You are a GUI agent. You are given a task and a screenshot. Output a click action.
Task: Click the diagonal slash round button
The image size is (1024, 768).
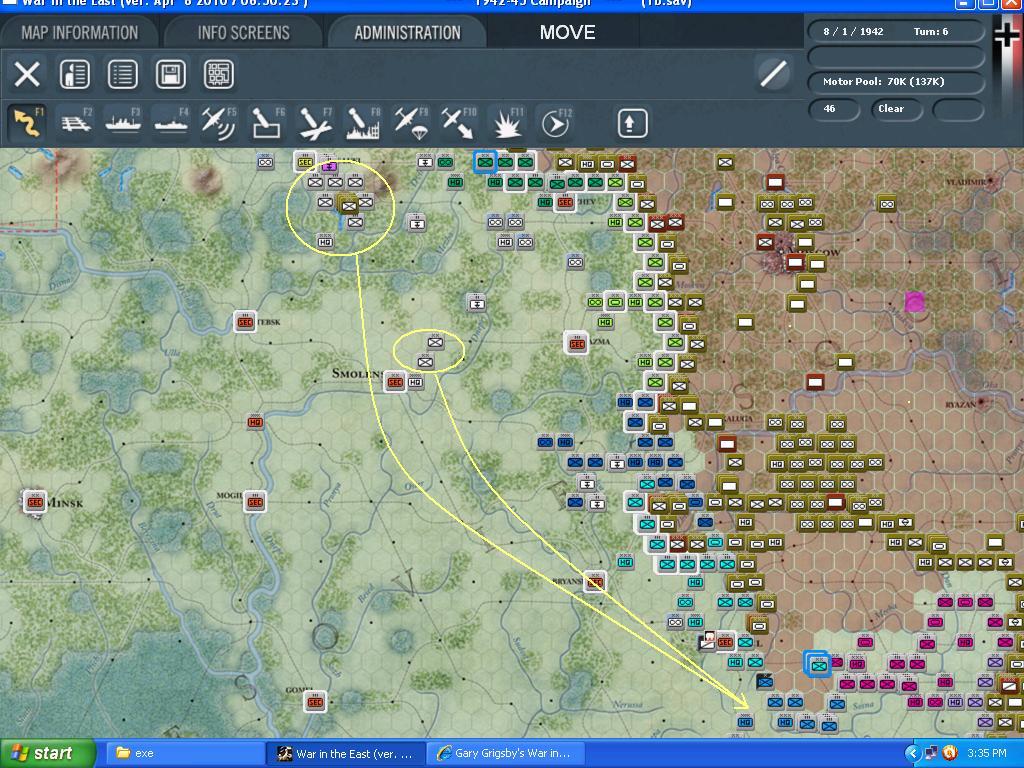773,73
